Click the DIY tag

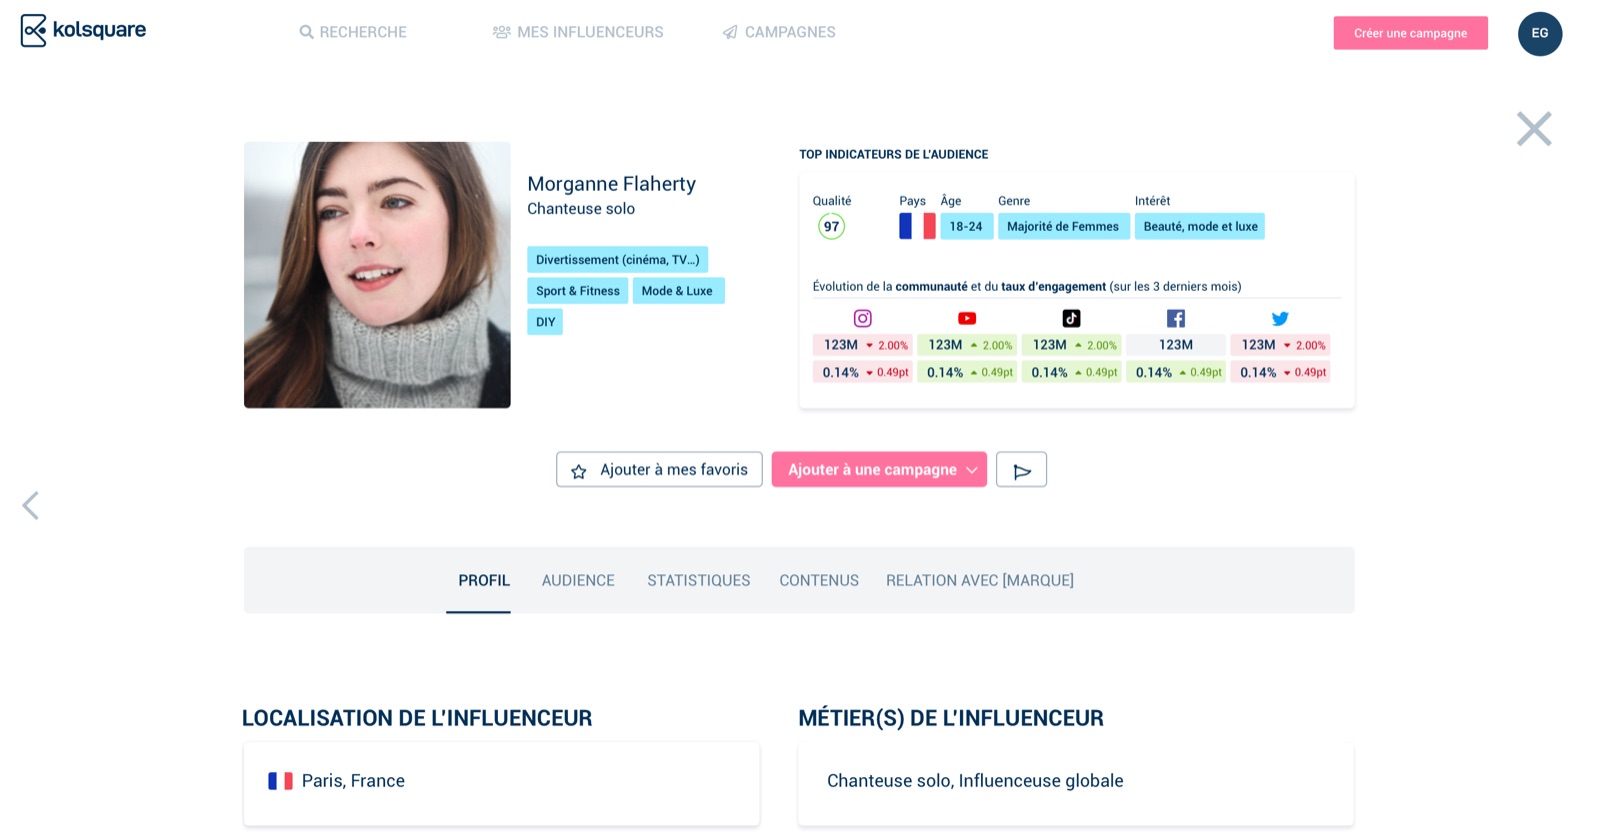tap(545, 322)
